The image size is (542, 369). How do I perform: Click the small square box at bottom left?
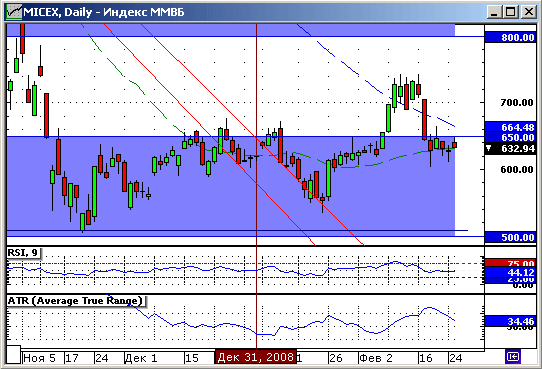(x=13, y=355)
